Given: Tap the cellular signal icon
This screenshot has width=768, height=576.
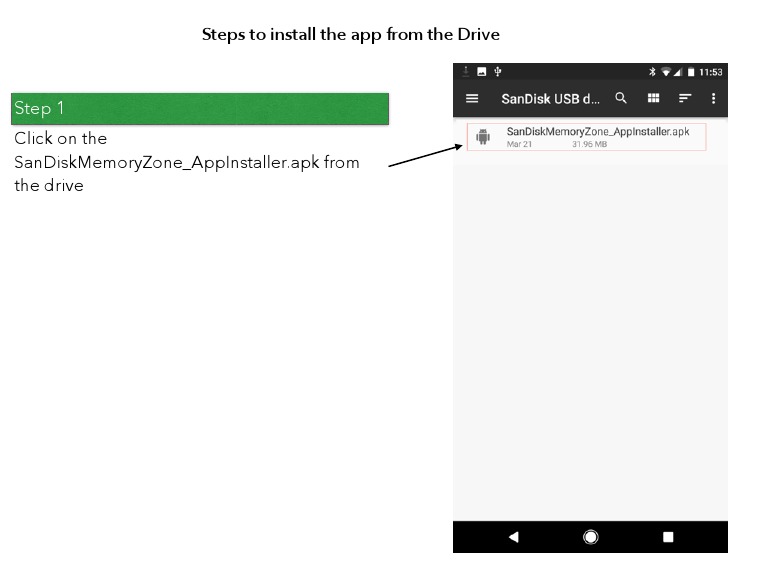Looking at the screenshot, I should [x=678, y=72].
